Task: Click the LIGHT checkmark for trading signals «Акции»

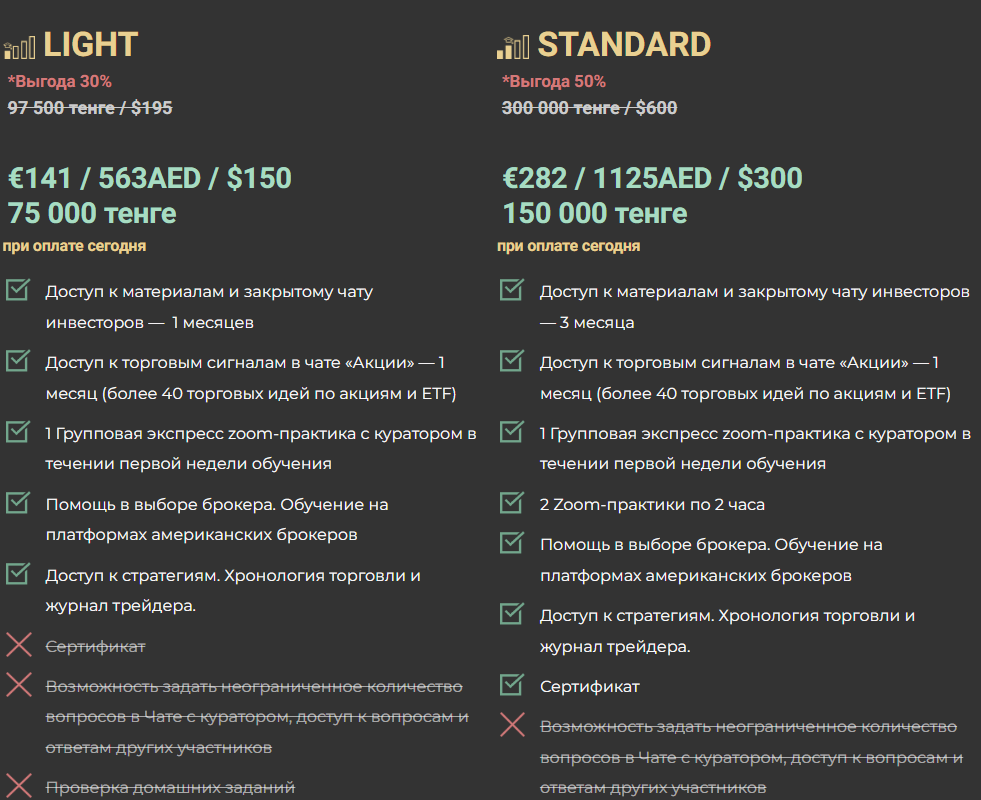Action: pyautogui.click(x=18, y=360)
